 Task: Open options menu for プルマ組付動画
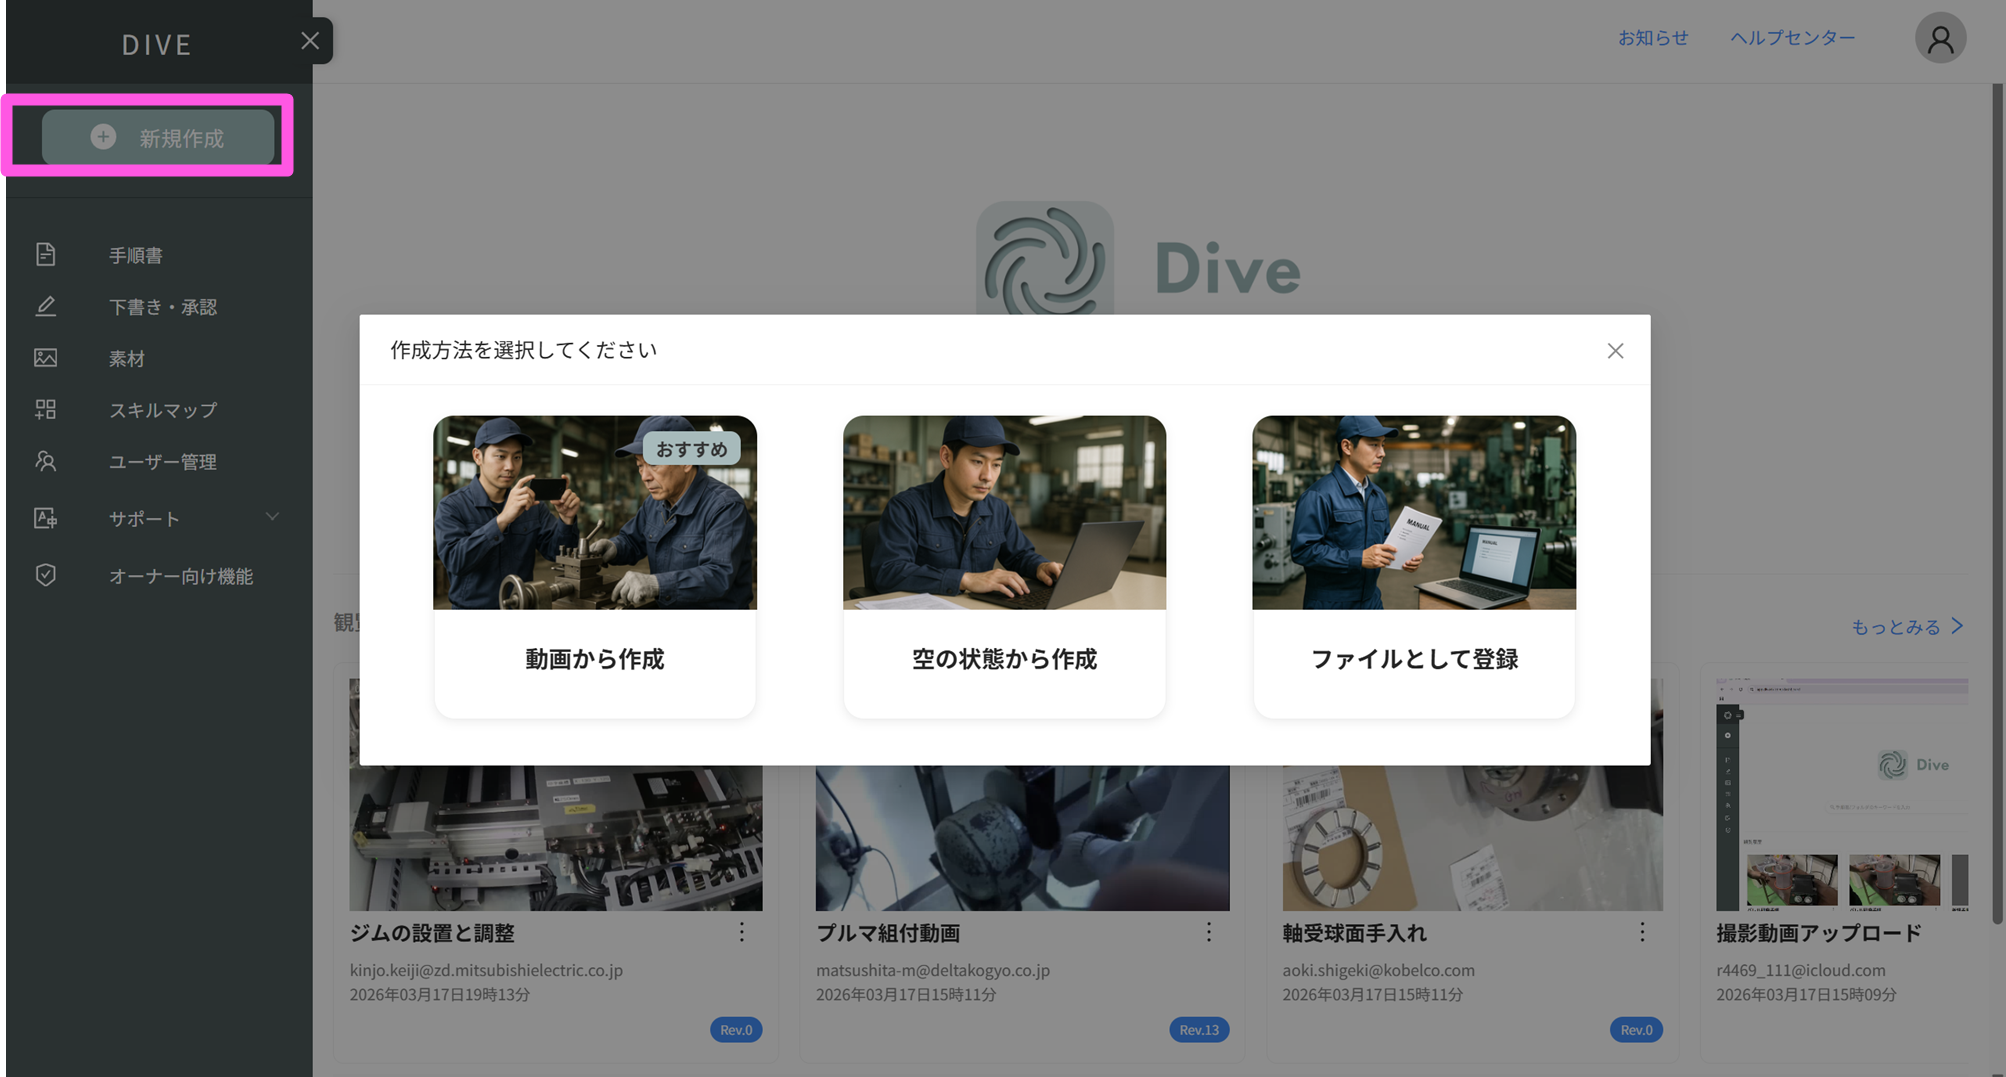[x=1208, y=932]
